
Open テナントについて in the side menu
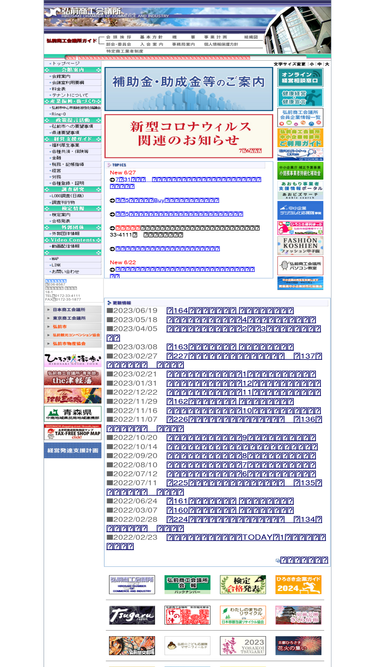coord(73,95)
